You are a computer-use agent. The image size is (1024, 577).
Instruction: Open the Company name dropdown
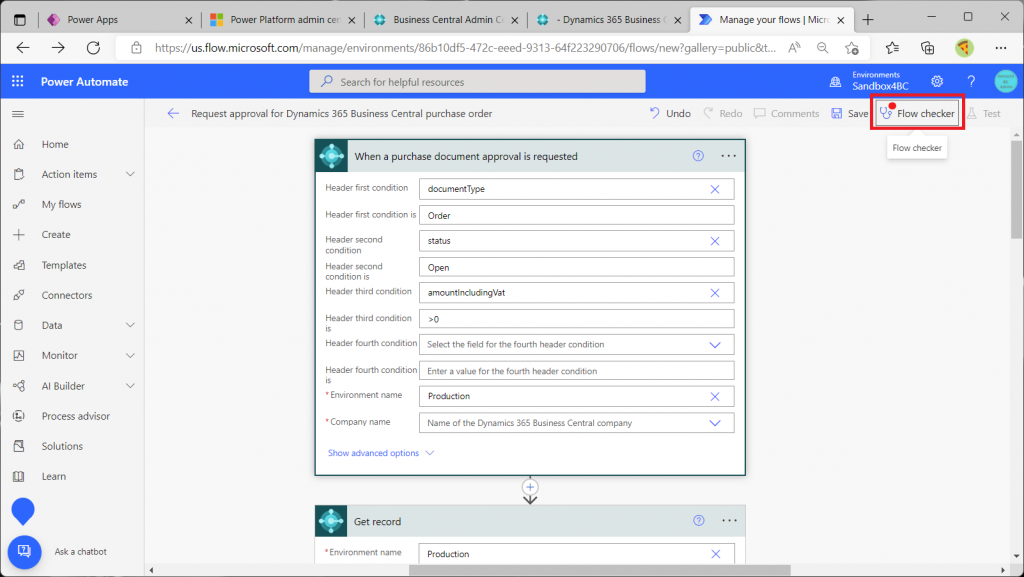(715, 423)
